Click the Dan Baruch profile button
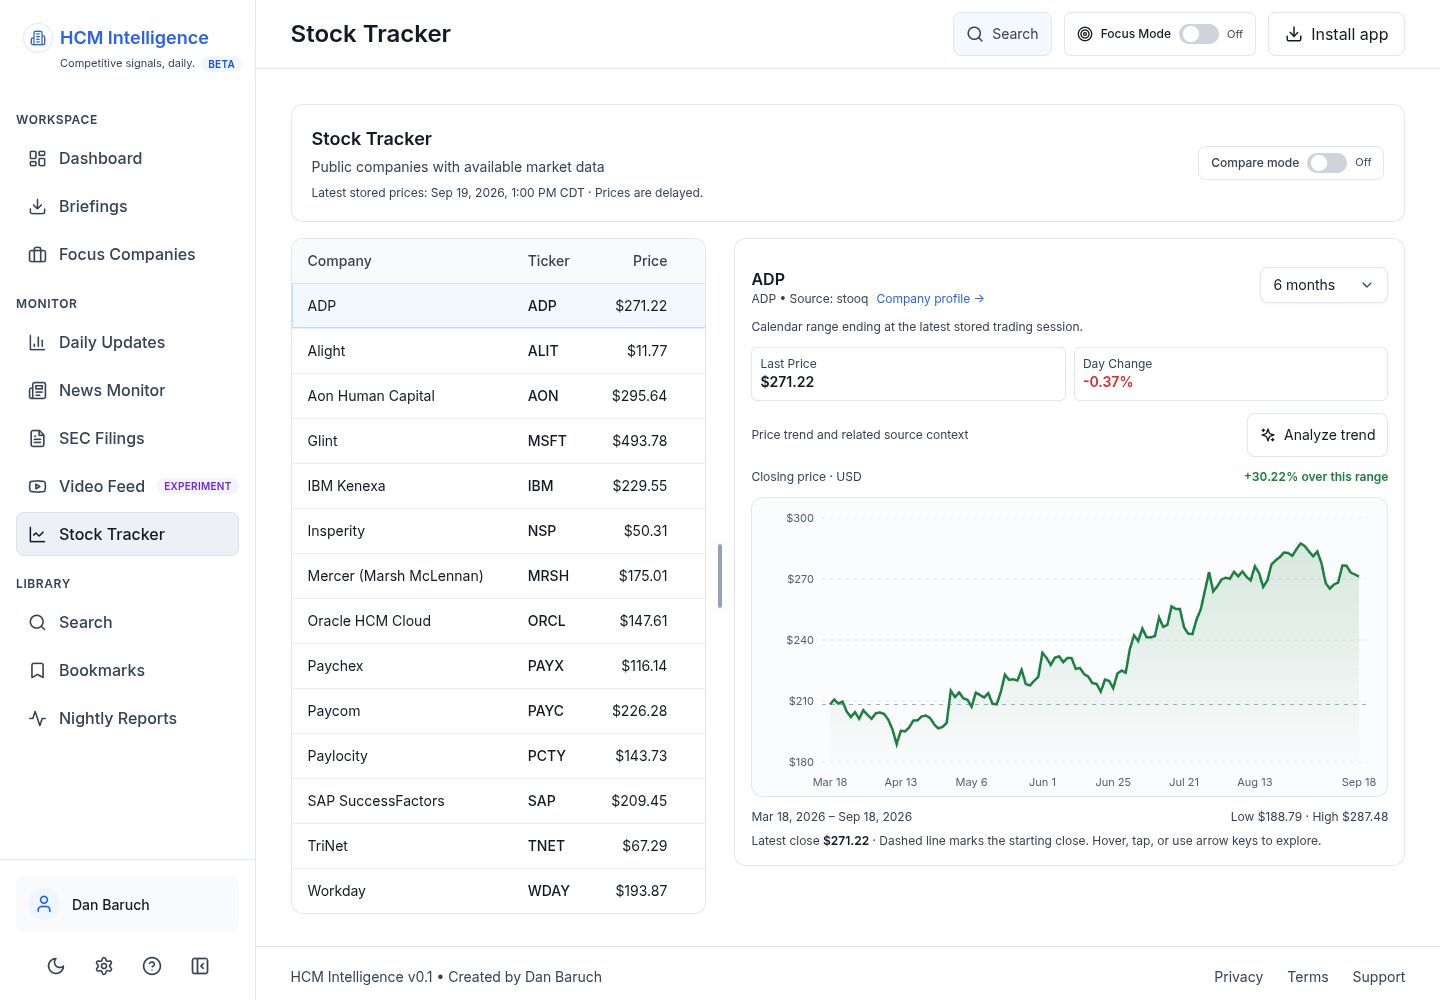 coord(127,904)
